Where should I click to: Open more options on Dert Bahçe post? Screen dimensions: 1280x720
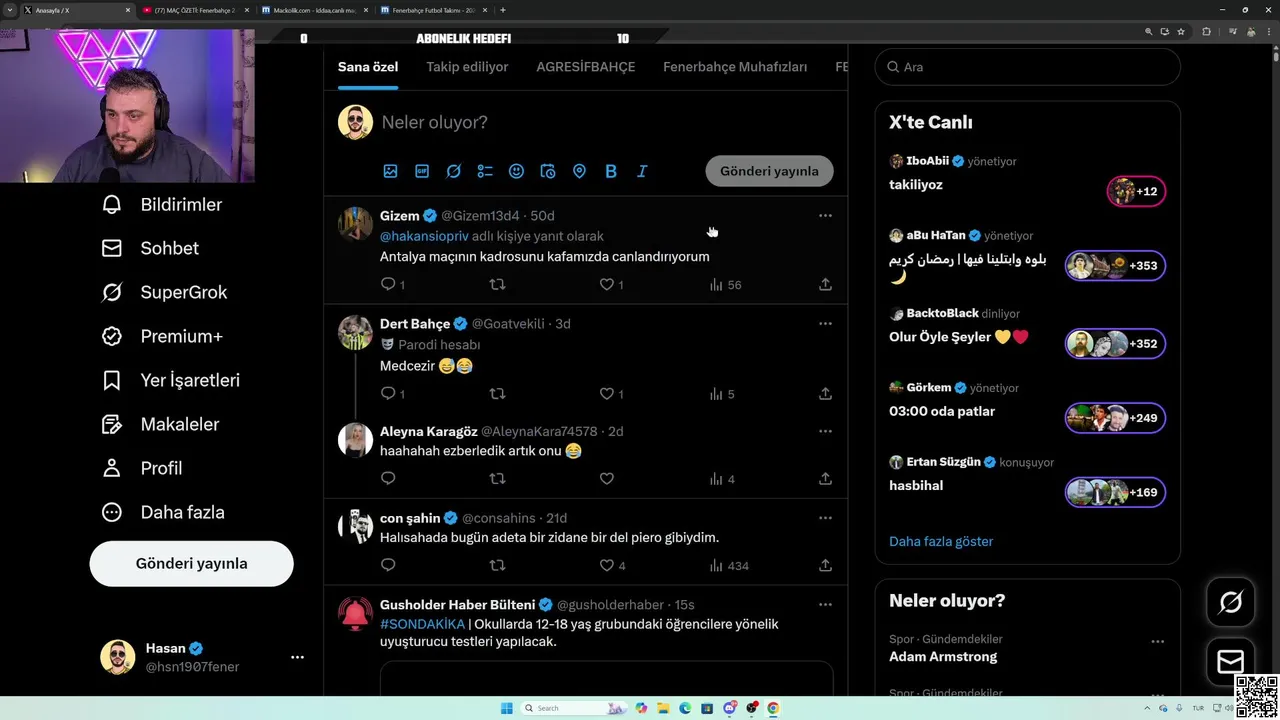(x=825, y=323)
